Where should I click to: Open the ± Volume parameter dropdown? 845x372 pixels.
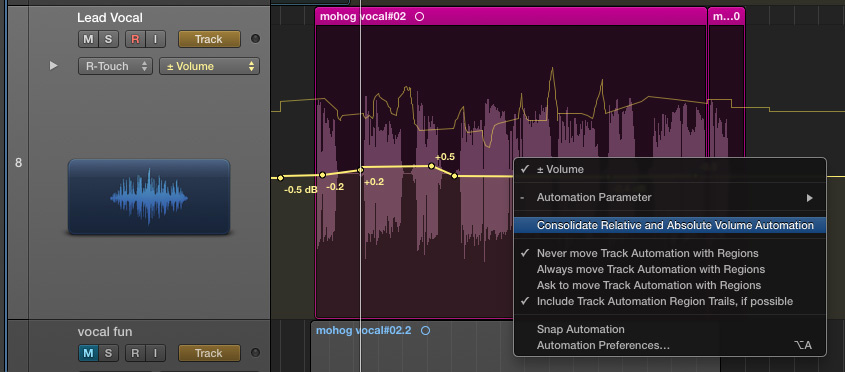tap(209, 66)
